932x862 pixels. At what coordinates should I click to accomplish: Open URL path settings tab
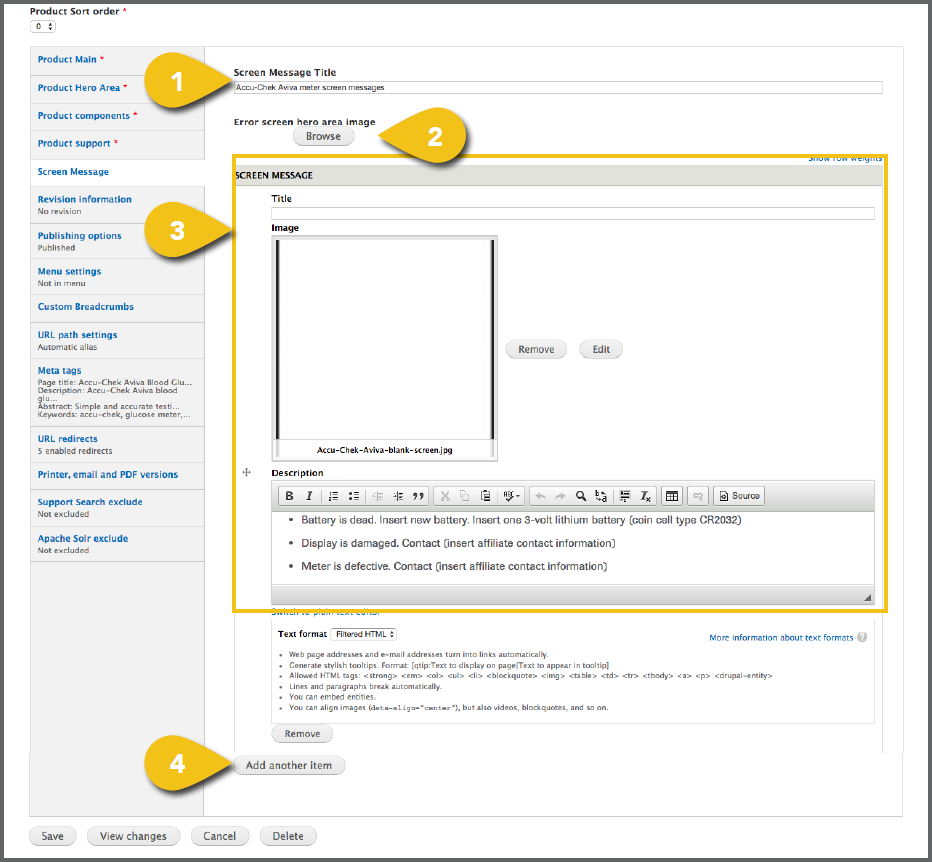[x=117, y=340]
